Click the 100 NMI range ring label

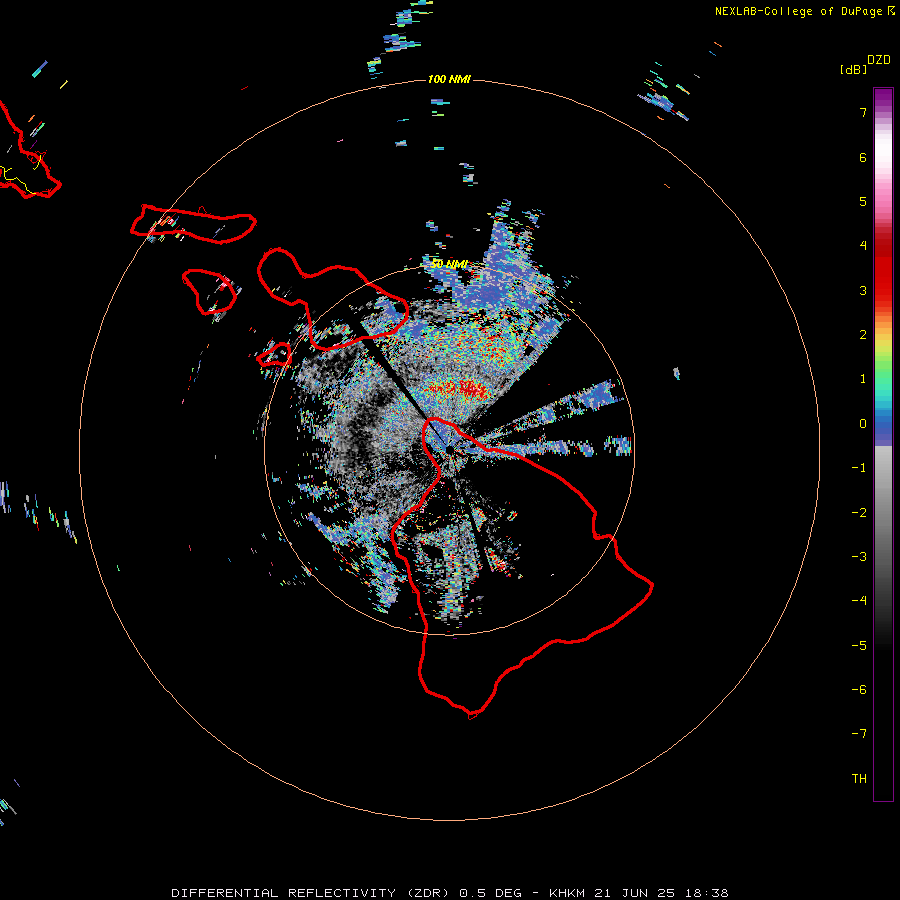tap(449, 79)
